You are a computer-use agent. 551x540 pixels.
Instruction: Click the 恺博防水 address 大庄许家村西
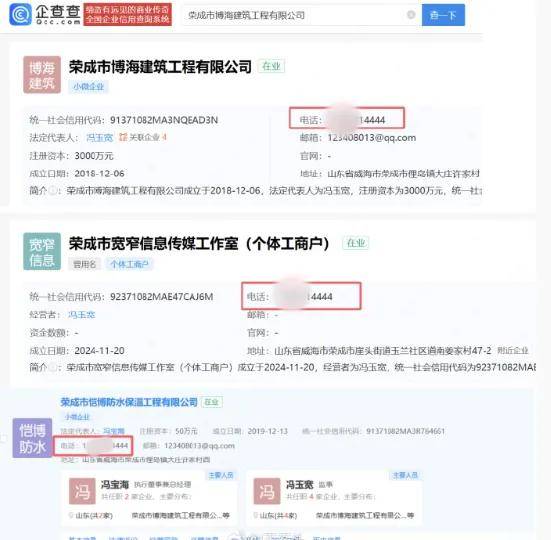pyautogui.click(x=146, y=460)
